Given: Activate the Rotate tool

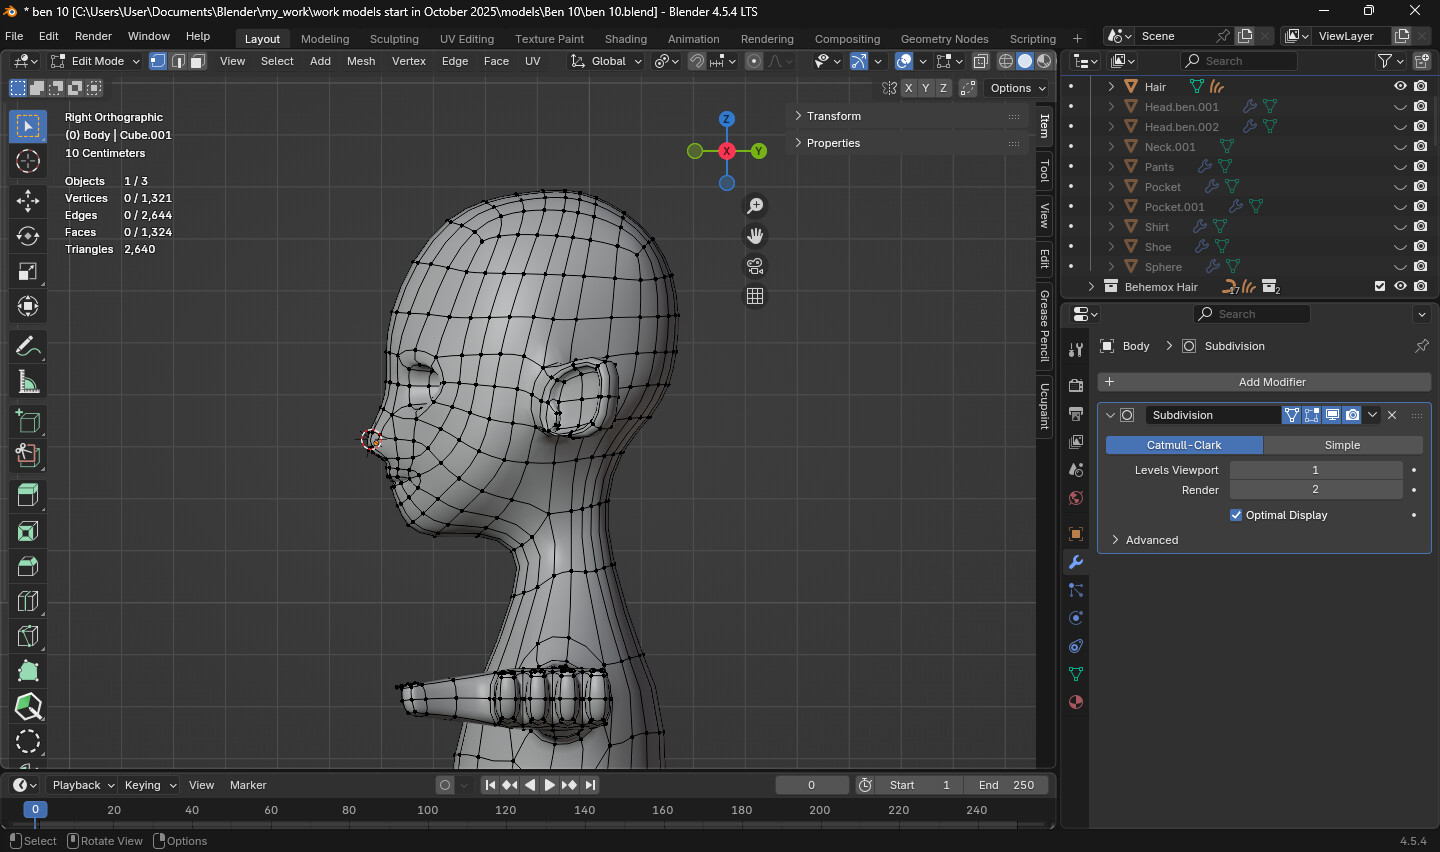Looking at the screenshot, I should click(x=28, y=236).
